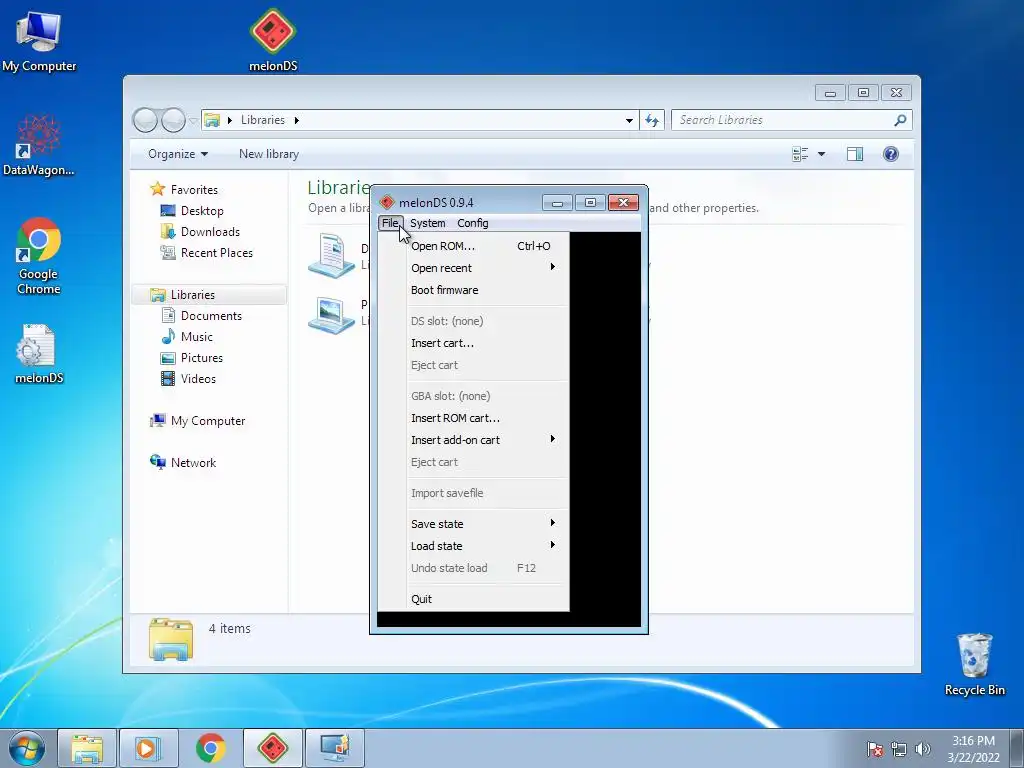Open the DataWagon desktop shortcut
The image size is (1024, 768).
click(39, 145)
